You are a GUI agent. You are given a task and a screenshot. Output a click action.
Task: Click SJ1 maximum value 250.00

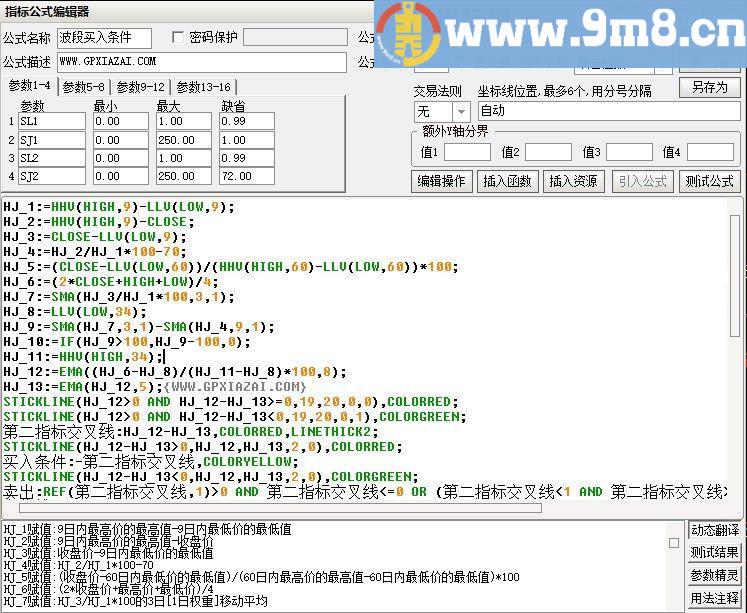[184, 141]
